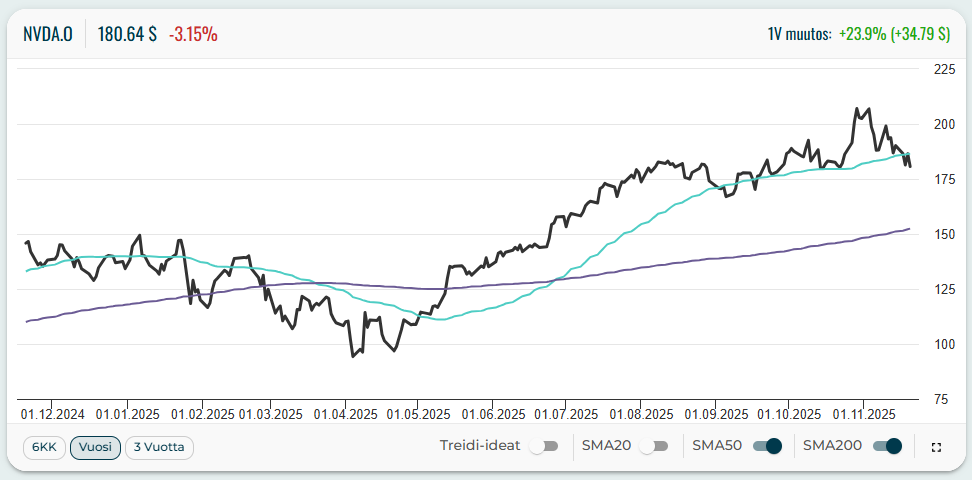
Task: Click the 01.07.2025 date label
Action: click(565, 413)
